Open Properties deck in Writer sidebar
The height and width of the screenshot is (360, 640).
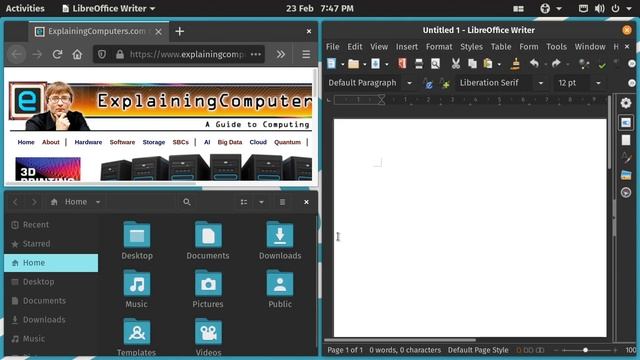(x=626, y=122)
